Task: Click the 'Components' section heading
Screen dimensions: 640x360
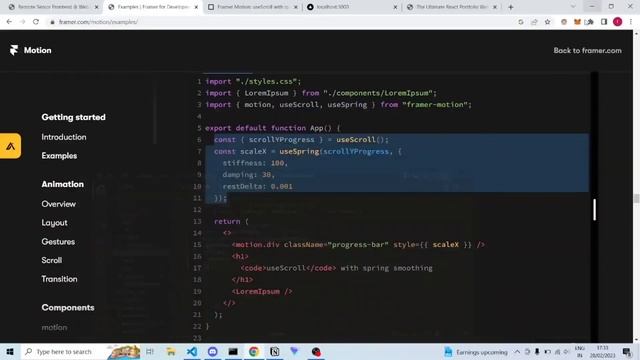Action: (x=68, y=308)
